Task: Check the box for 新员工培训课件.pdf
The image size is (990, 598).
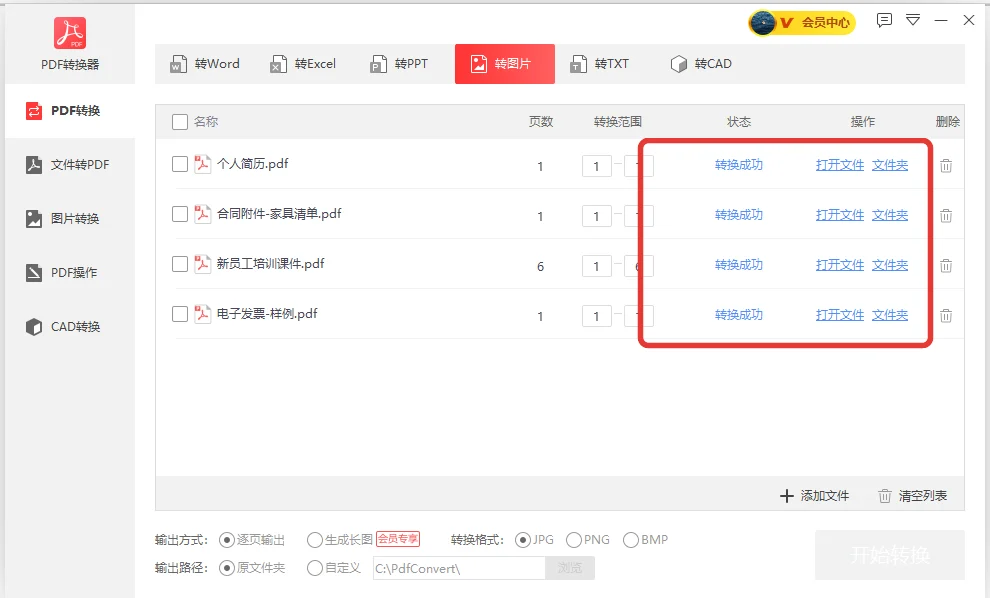Action: click(x=180, y=264)
